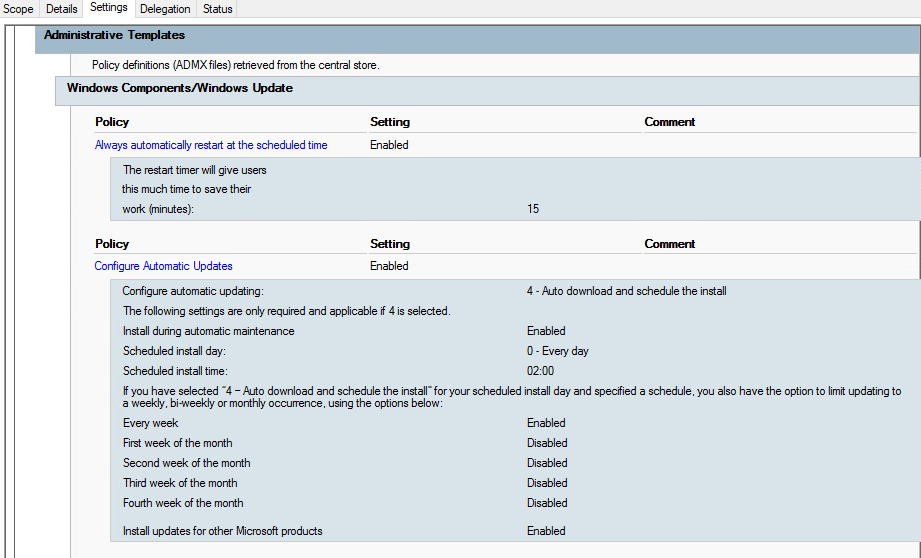Viewport: 921px width, 558px height.
Task: Switch to the Scope tab
Action: tap(18, 9)
